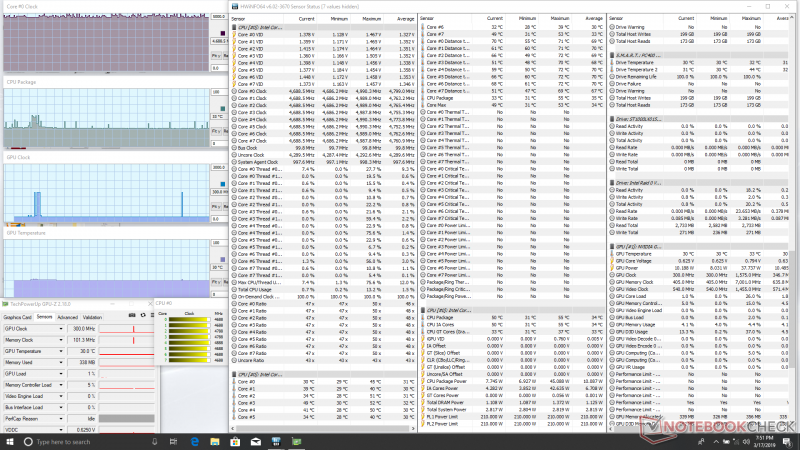The width and height of the screenshot is (800, 450).
Task: Click the network tray icon
Action: (736, 442)
